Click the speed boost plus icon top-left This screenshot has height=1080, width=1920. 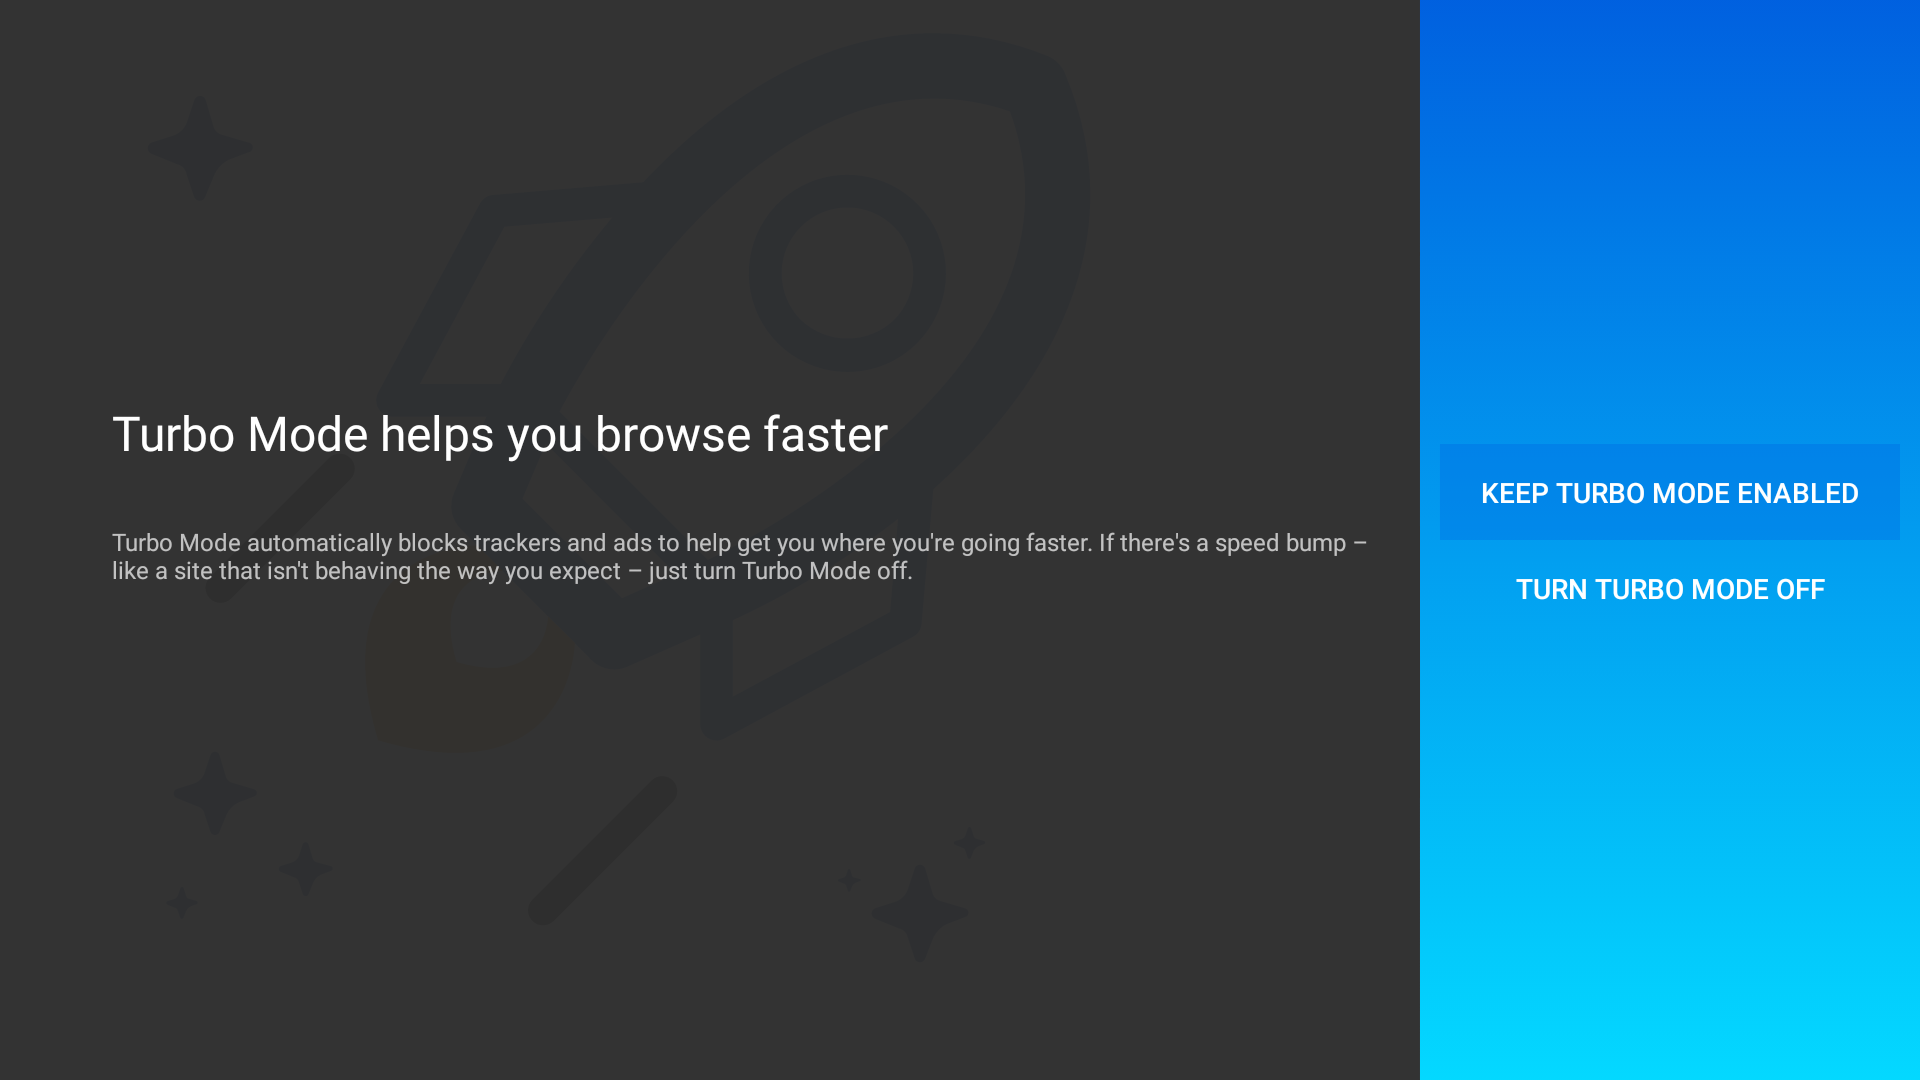198,145
